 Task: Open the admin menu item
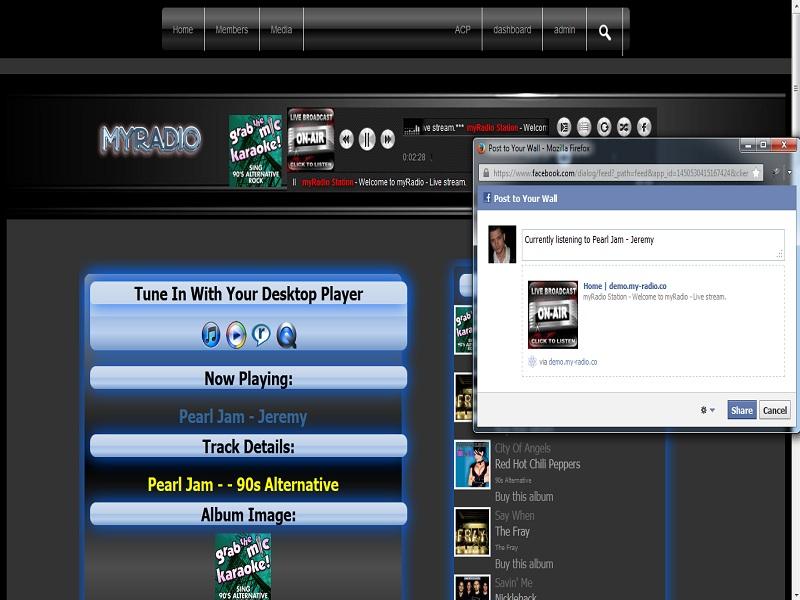click(x=564, y=30)
